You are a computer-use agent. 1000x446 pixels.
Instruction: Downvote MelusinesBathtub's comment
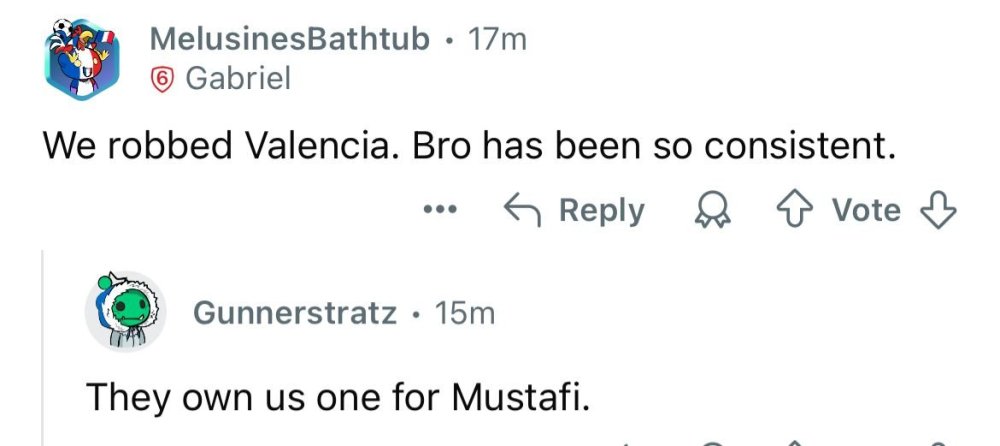pyautogui.click(x=939, y=210)
